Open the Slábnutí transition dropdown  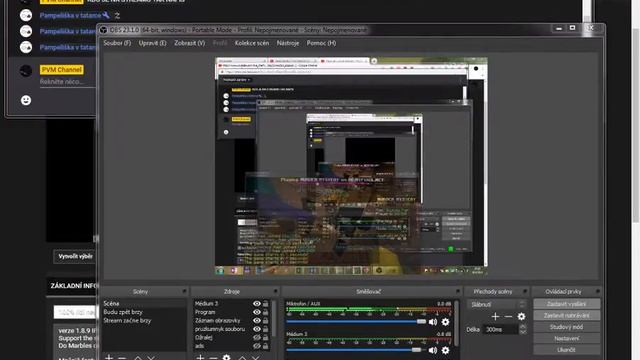[x=497, y=304]
